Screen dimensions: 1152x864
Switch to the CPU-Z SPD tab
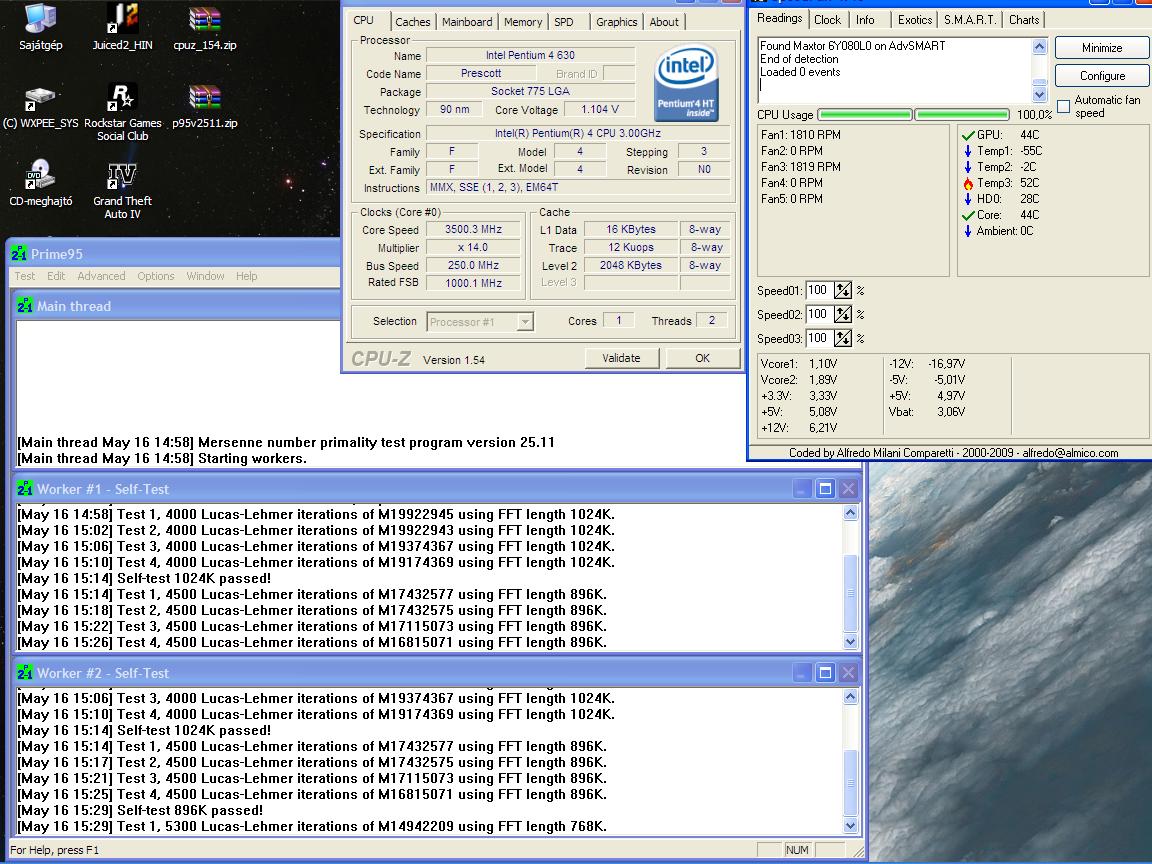[x=564, y=22]
